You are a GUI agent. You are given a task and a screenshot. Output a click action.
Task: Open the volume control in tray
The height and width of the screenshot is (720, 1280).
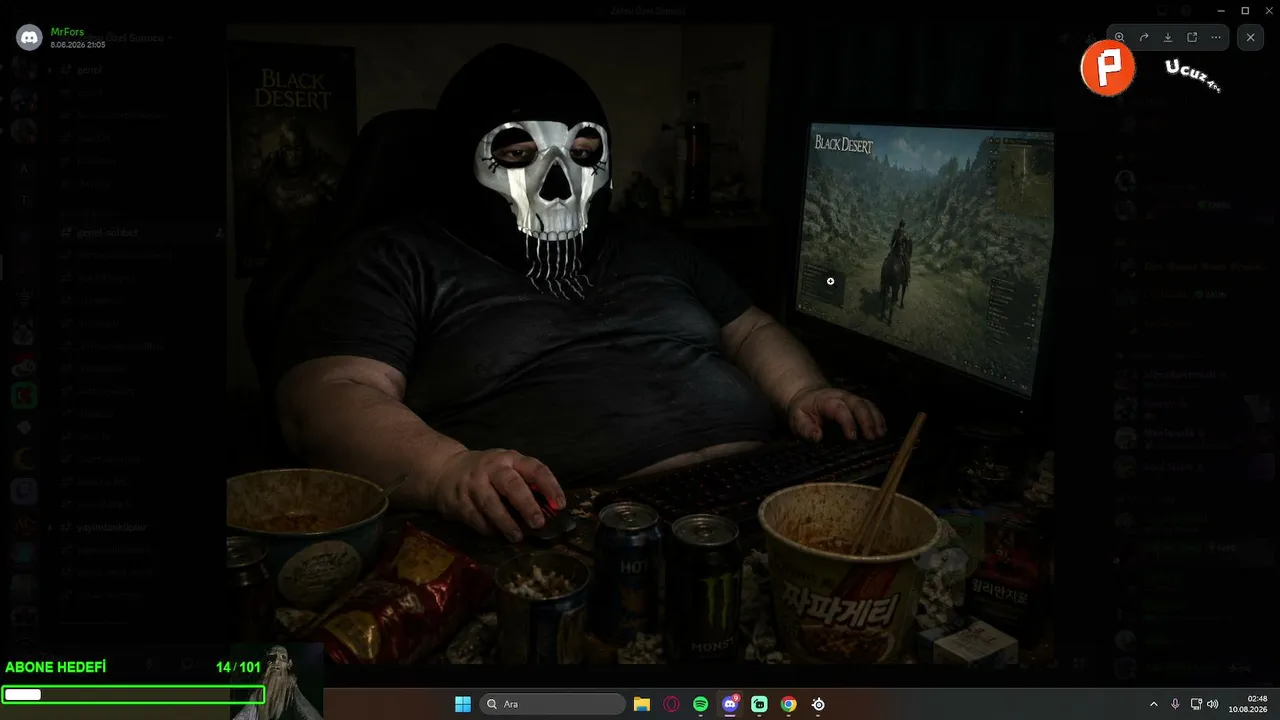click(1213, 704)
